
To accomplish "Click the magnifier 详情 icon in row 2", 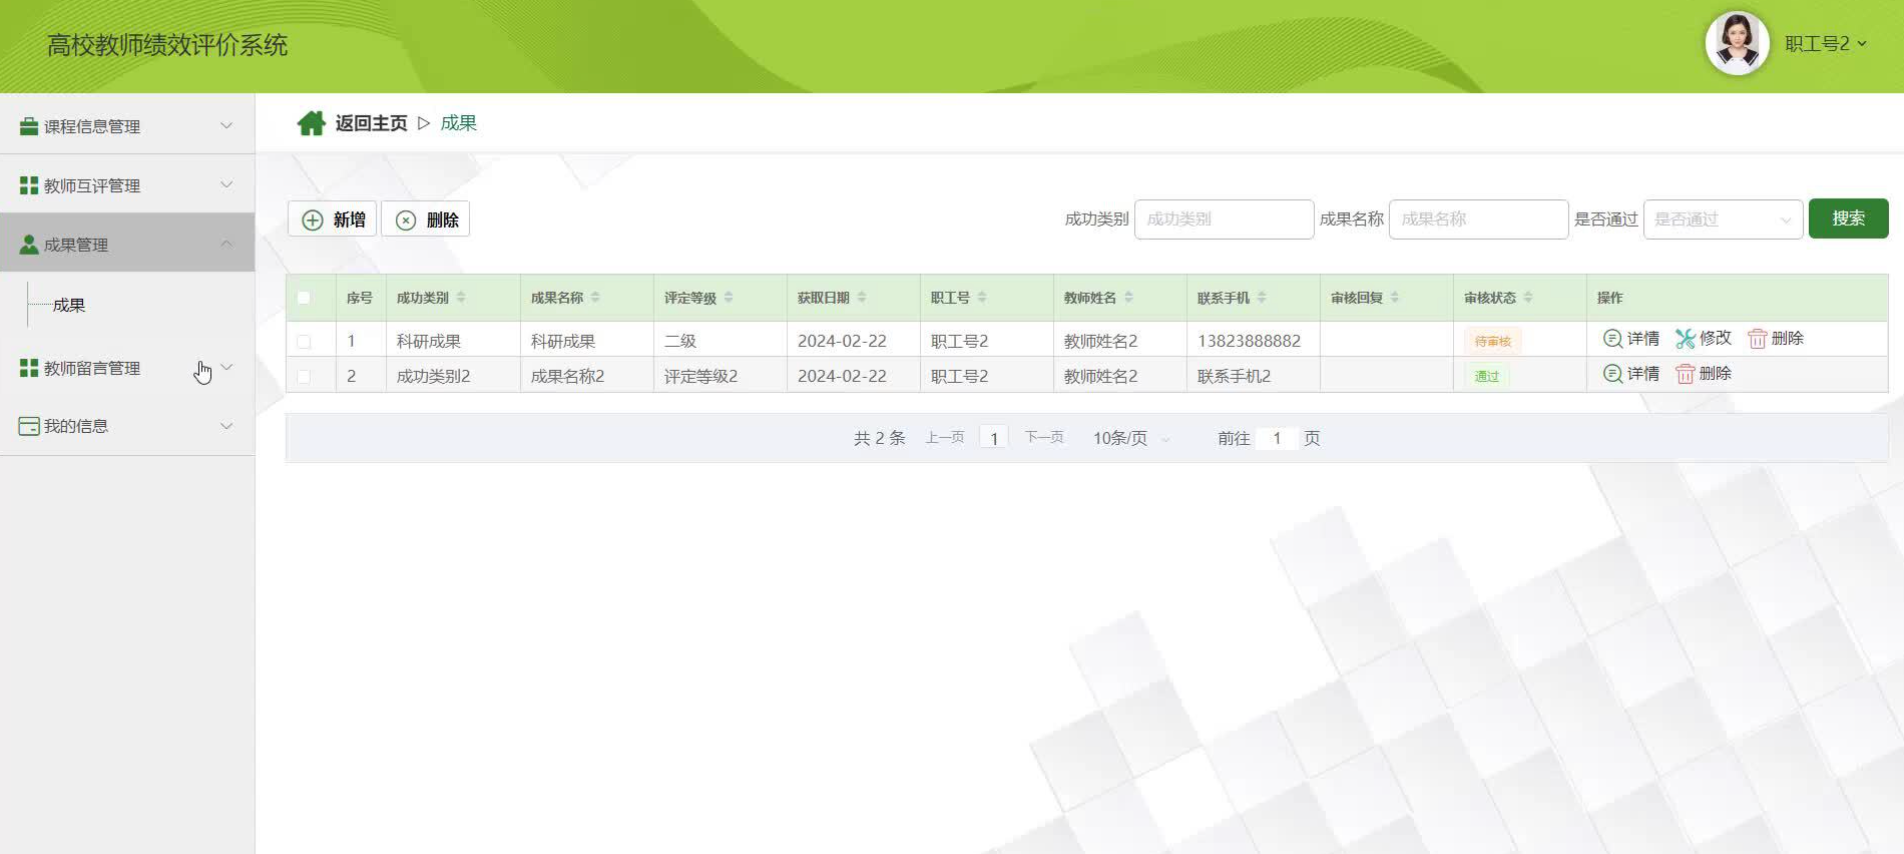I will click(1612, 373).
